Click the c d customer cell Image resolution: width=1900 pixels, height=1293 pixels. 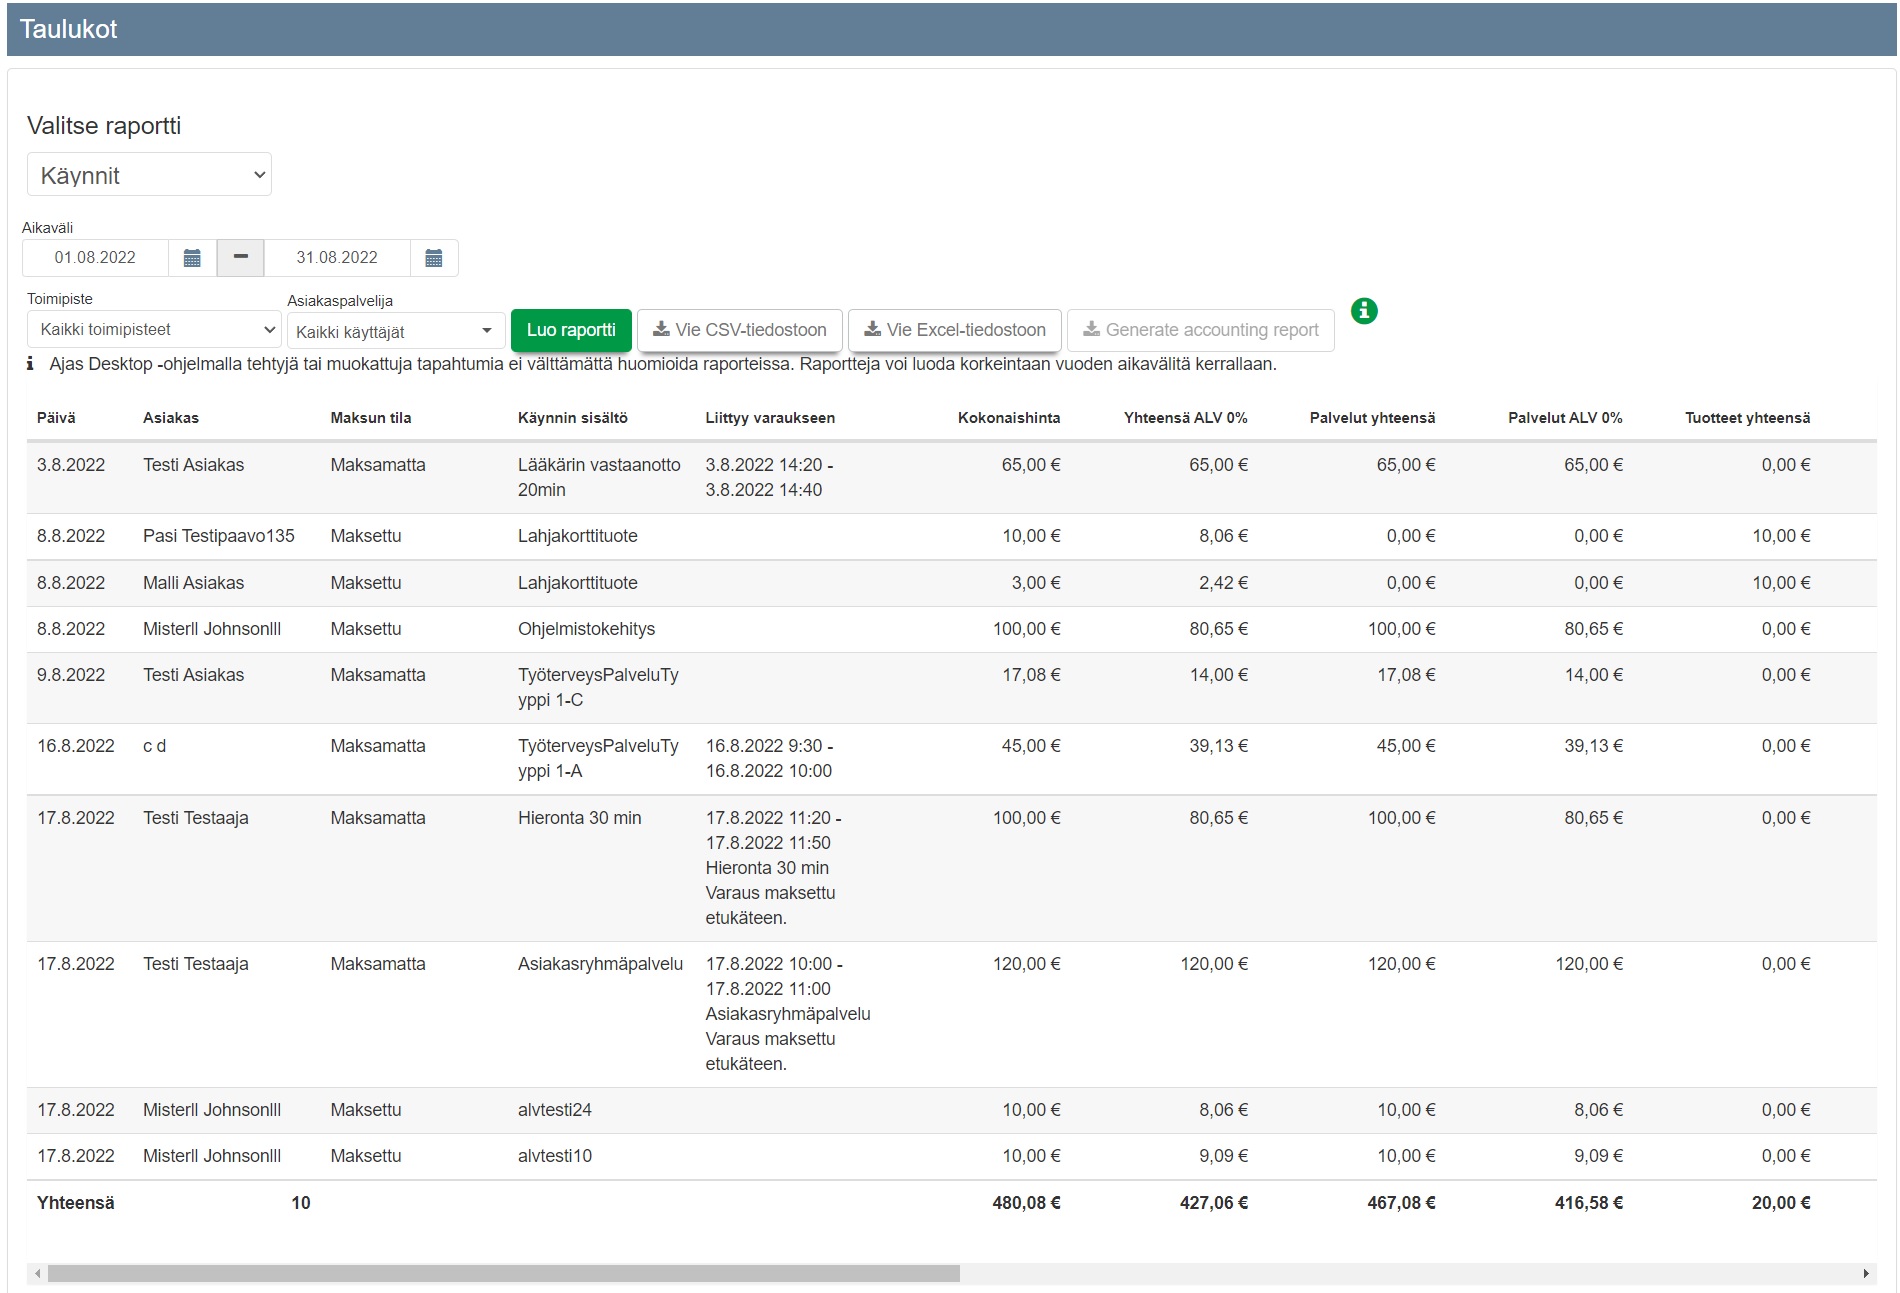[155, 746]
